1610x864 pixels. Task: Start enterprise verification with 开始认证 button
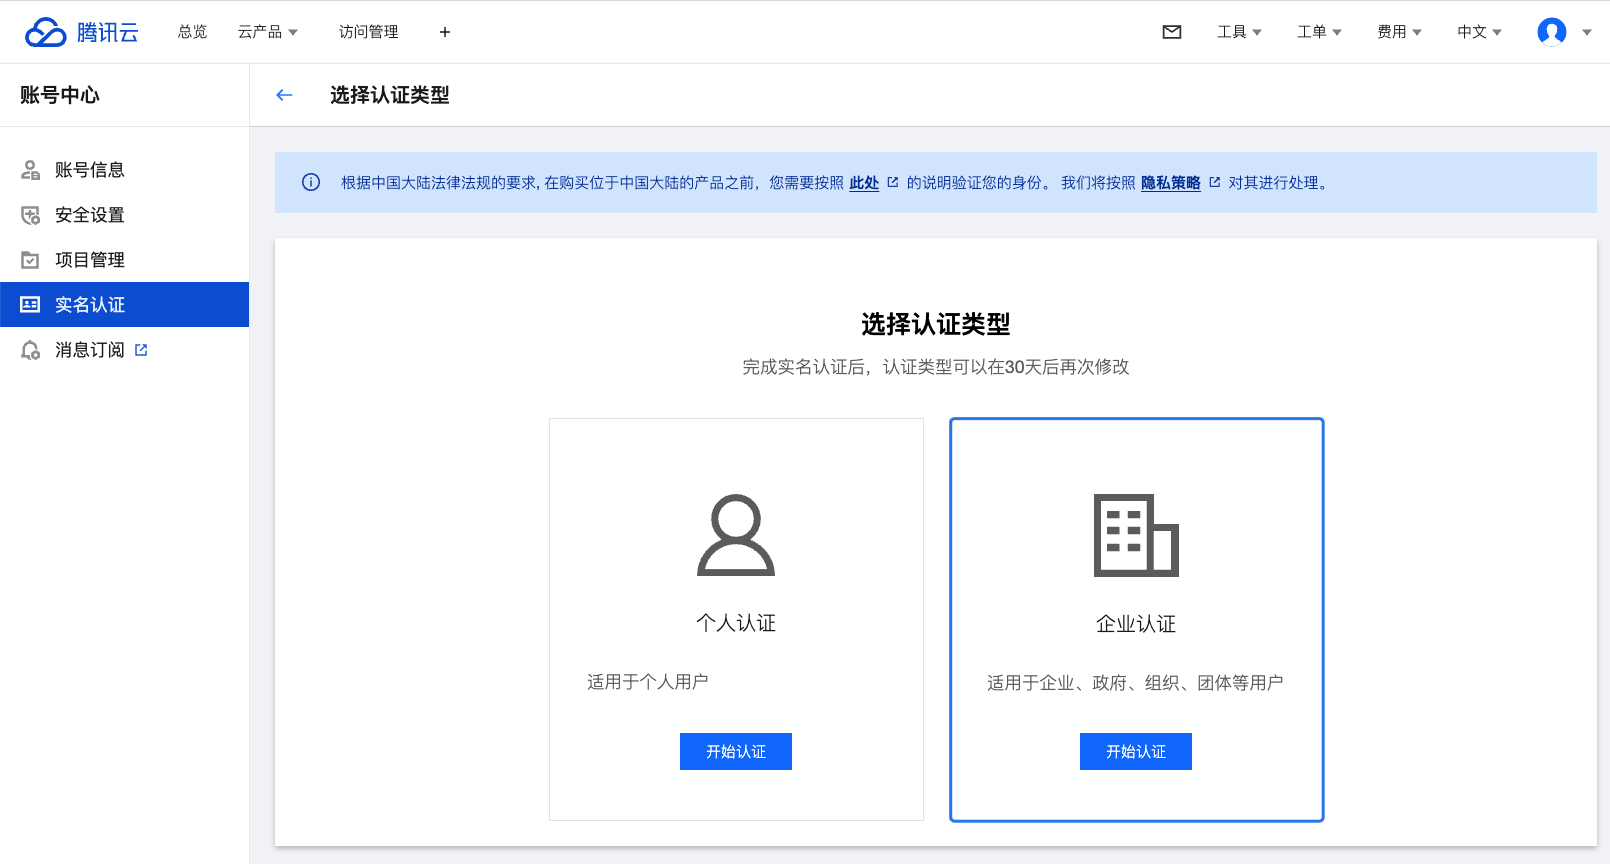[1136, 751]
